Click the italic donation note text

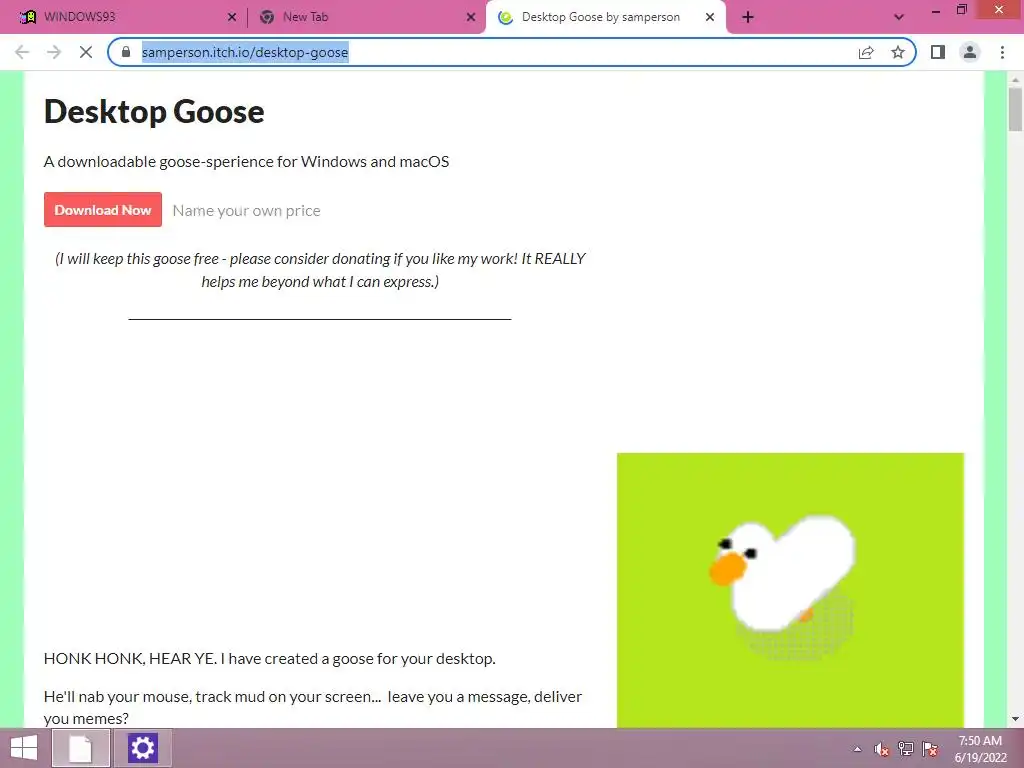320,270
